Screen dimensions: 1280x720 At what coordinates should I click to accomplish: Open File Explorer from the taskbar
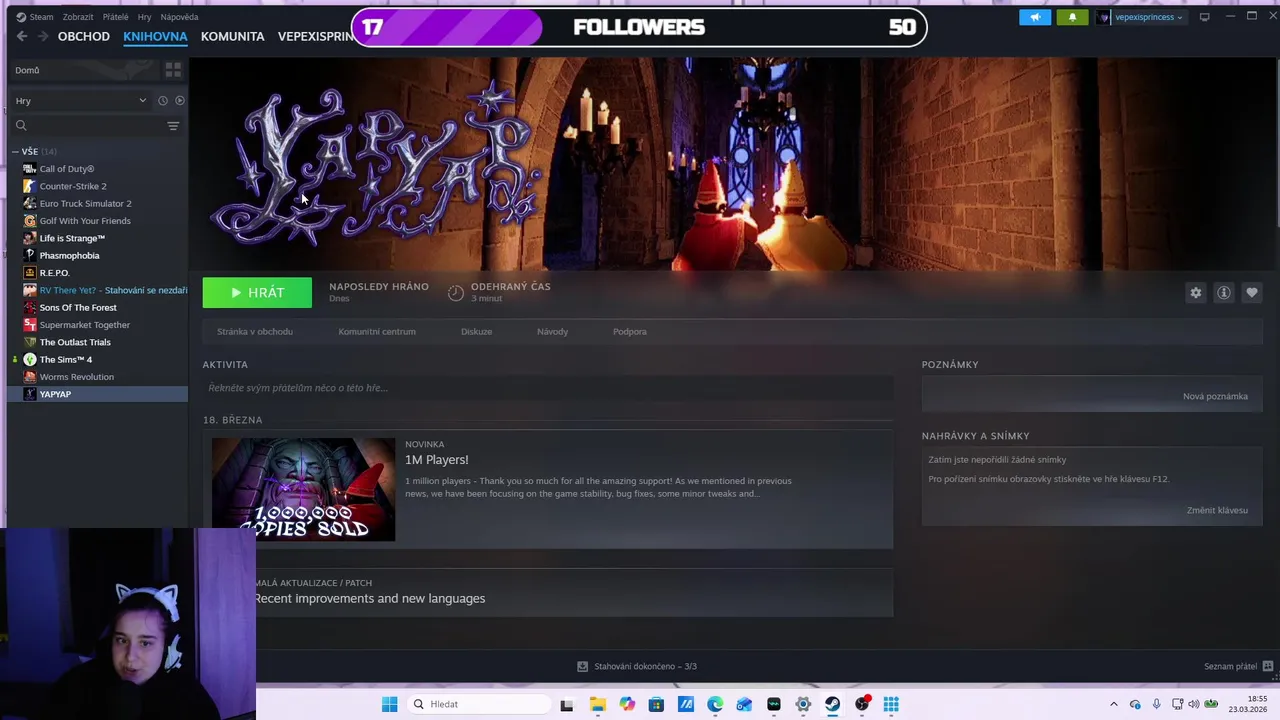click(x=597, y=705)
